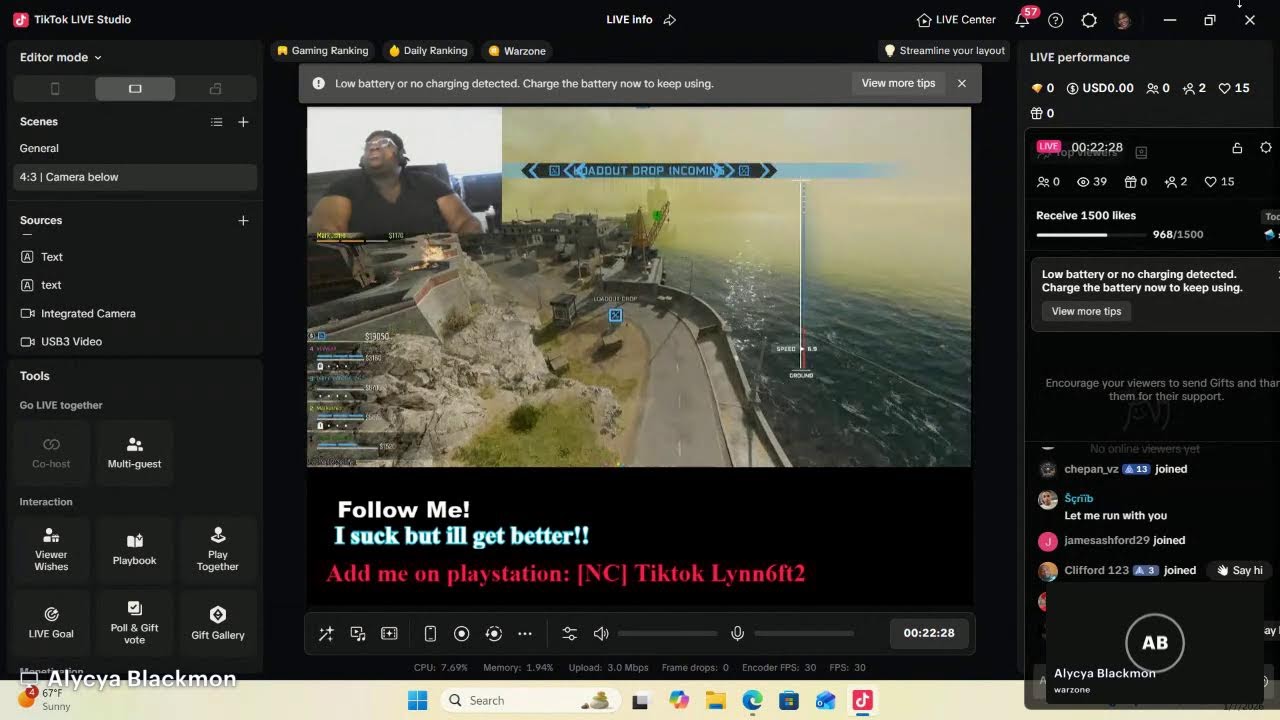Click Streamline your layout tip
This screenshot has height=720, width=1280.
945,51
